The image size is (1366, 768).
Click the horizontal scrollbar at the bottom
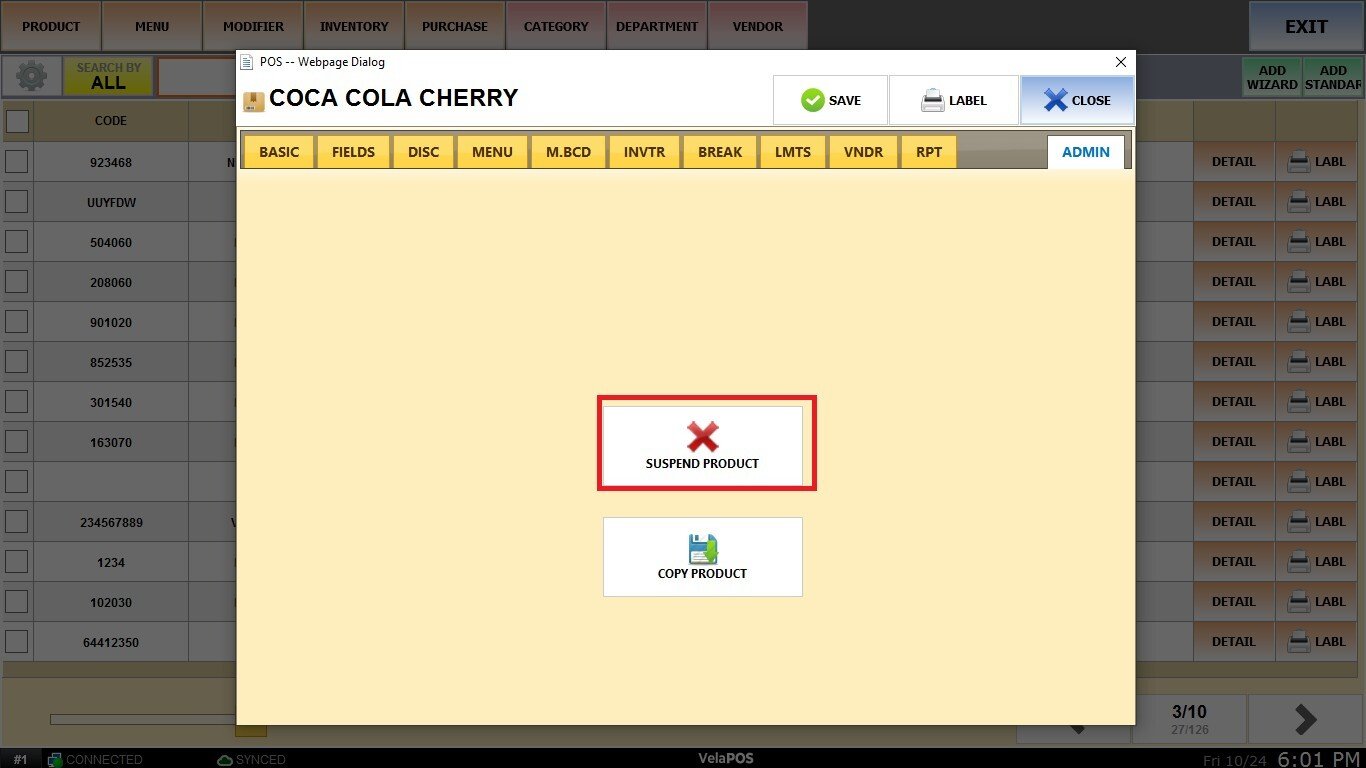click(140, 719)
